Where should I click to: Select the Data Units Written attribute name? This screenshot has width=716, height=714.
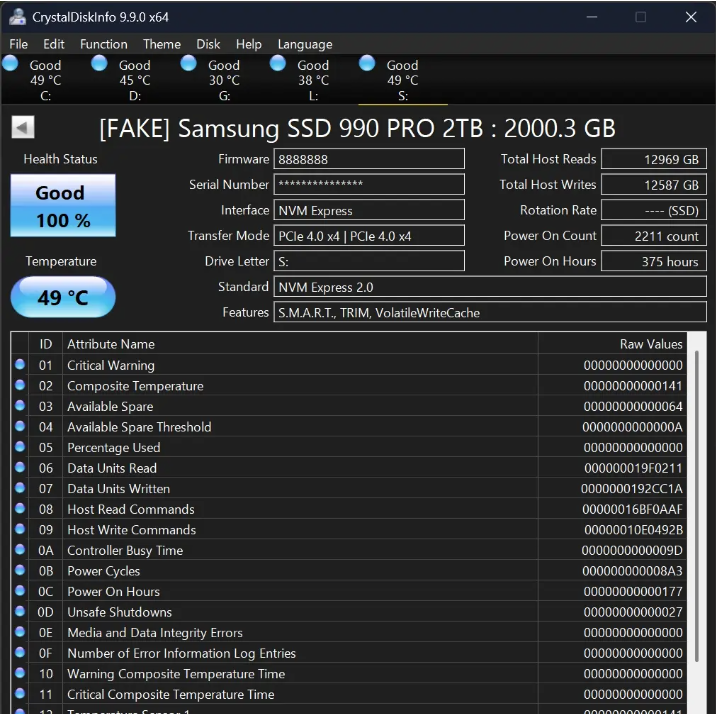coord(119,489)
